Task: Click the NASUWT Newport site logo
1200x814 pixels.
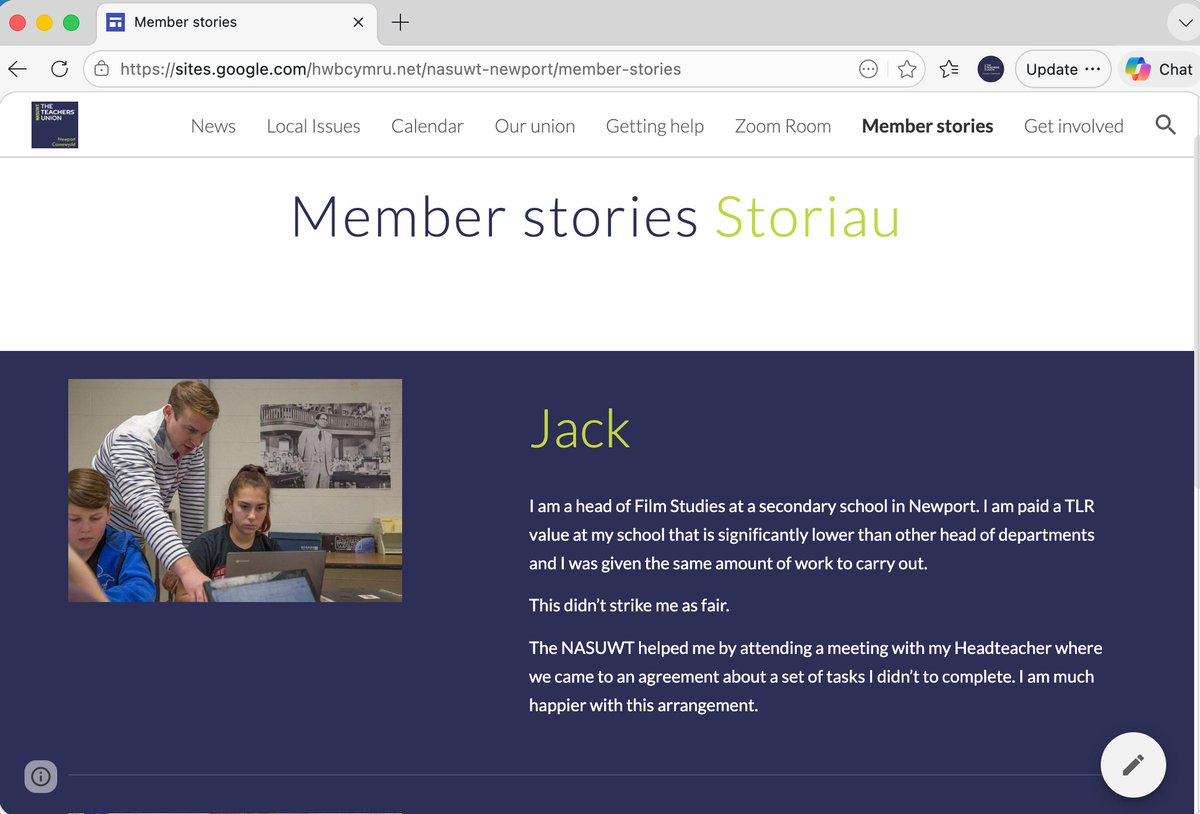Action: click(x=54, y=125)
